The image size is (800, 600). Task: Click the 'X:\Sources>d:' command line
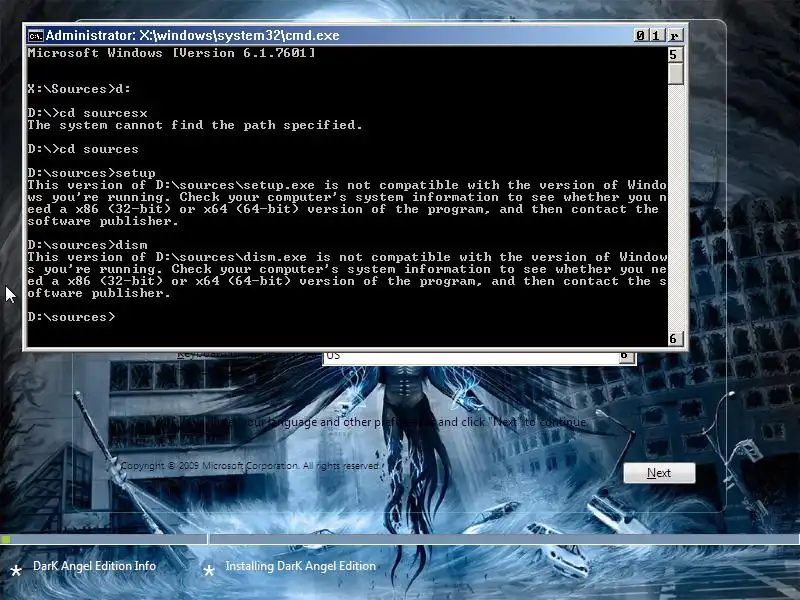79,89
